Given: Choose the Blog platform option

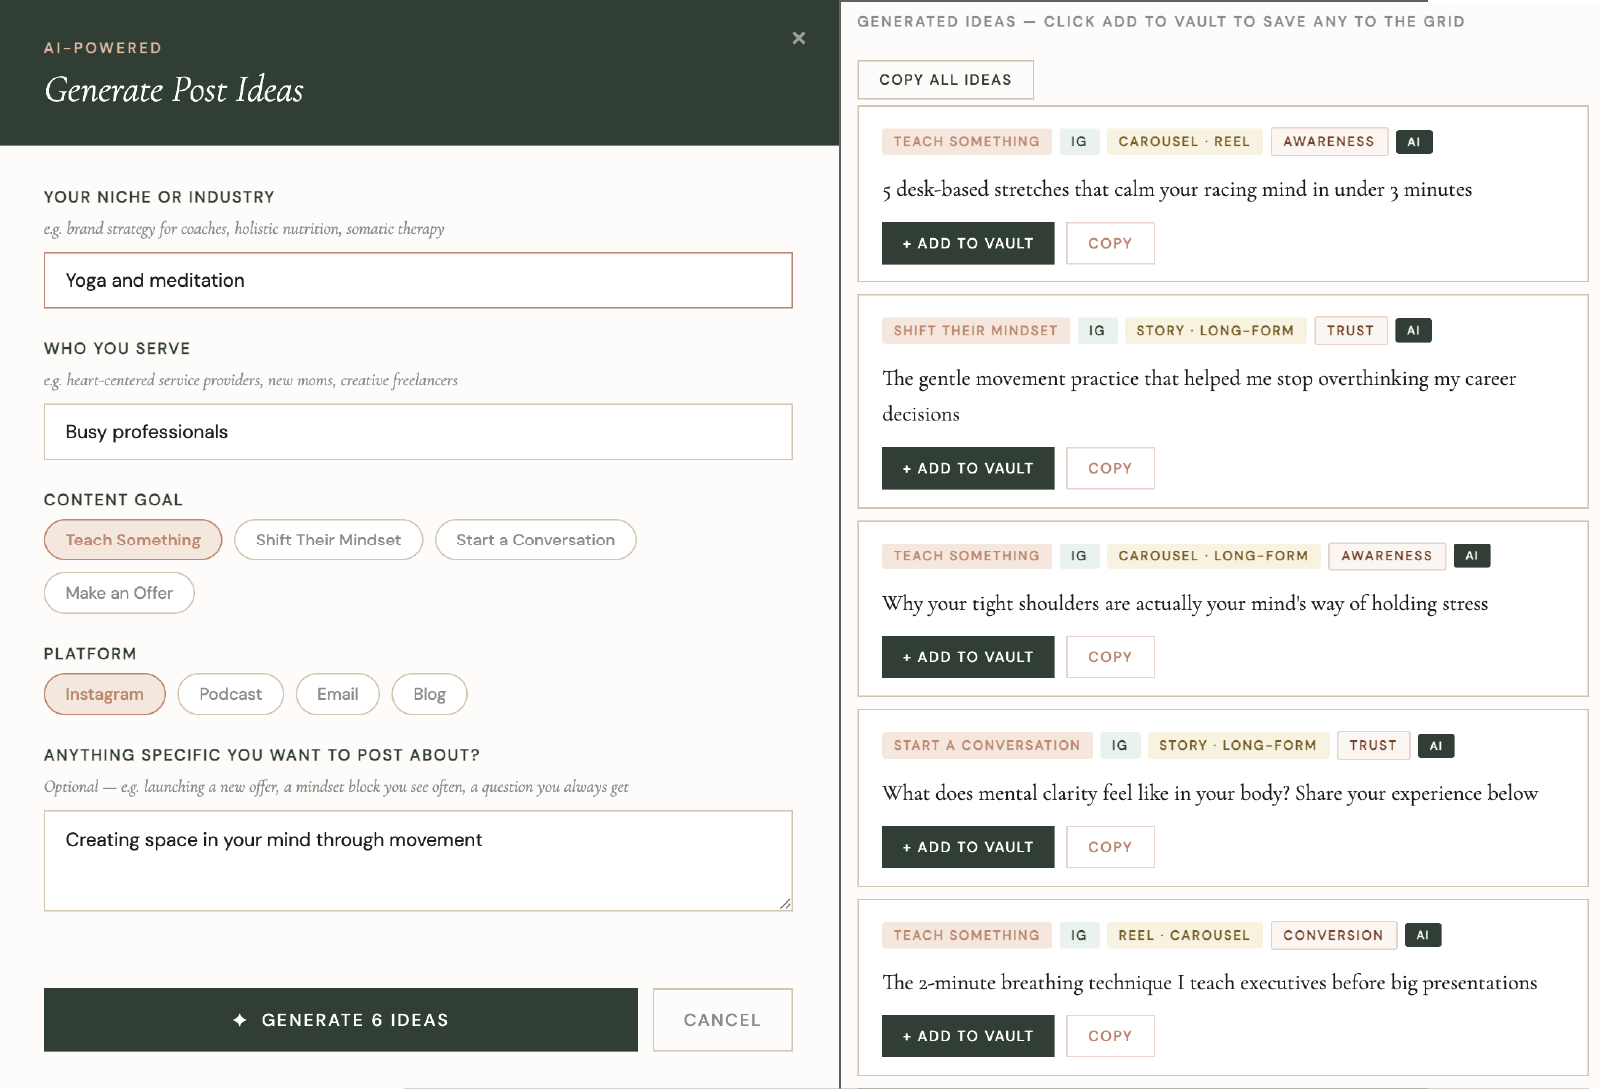Looking at the screenshot, I should click(x=429, y=694).
